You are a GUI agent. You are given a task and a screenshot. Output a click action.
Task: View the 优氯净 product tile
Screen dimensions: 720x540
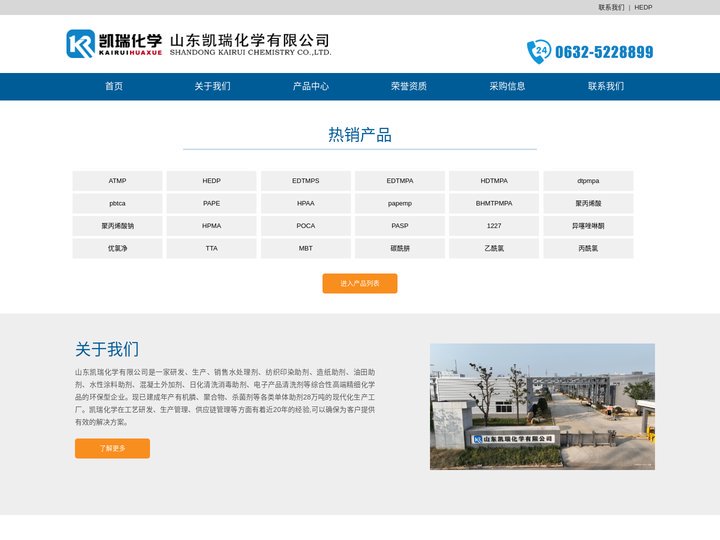(x=118, y=248)
